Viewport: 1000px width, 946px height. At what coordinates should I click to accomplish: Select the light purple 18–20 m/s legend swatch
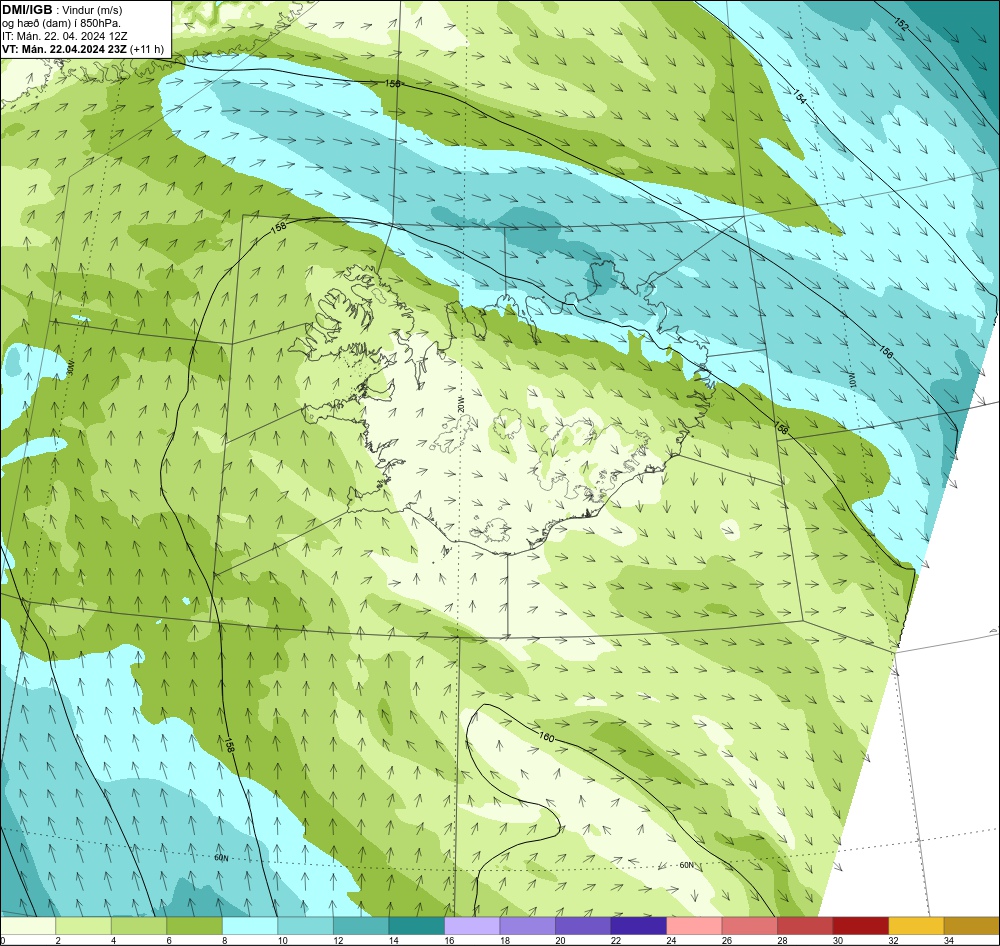[527, 925]
